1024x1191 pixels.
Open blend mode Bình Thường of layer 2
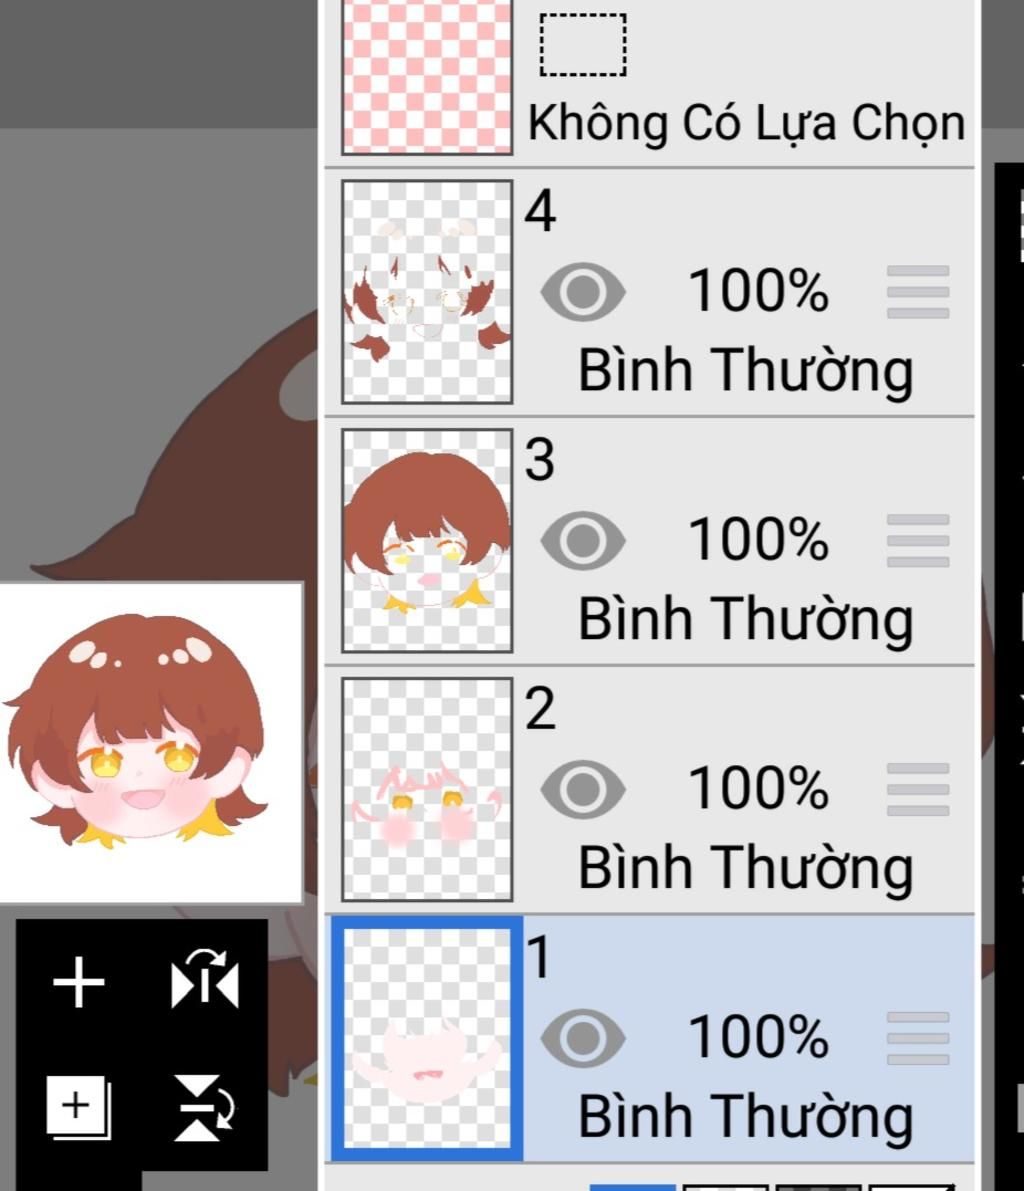(745, 867)
